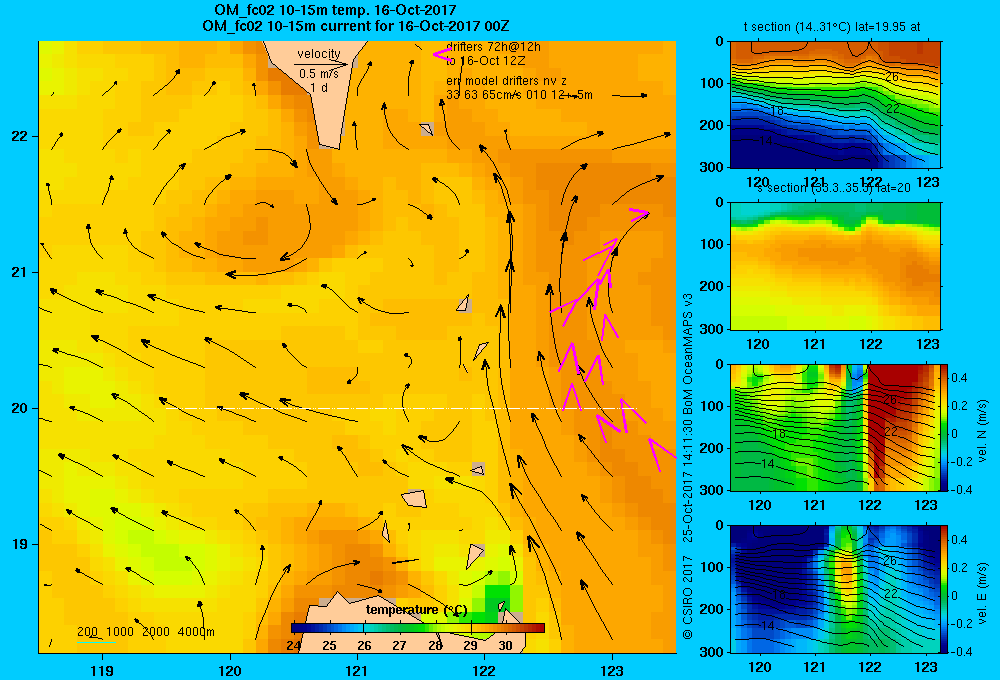
Task: Click the latitude '21' label on main map
Action: coord(20,272)
